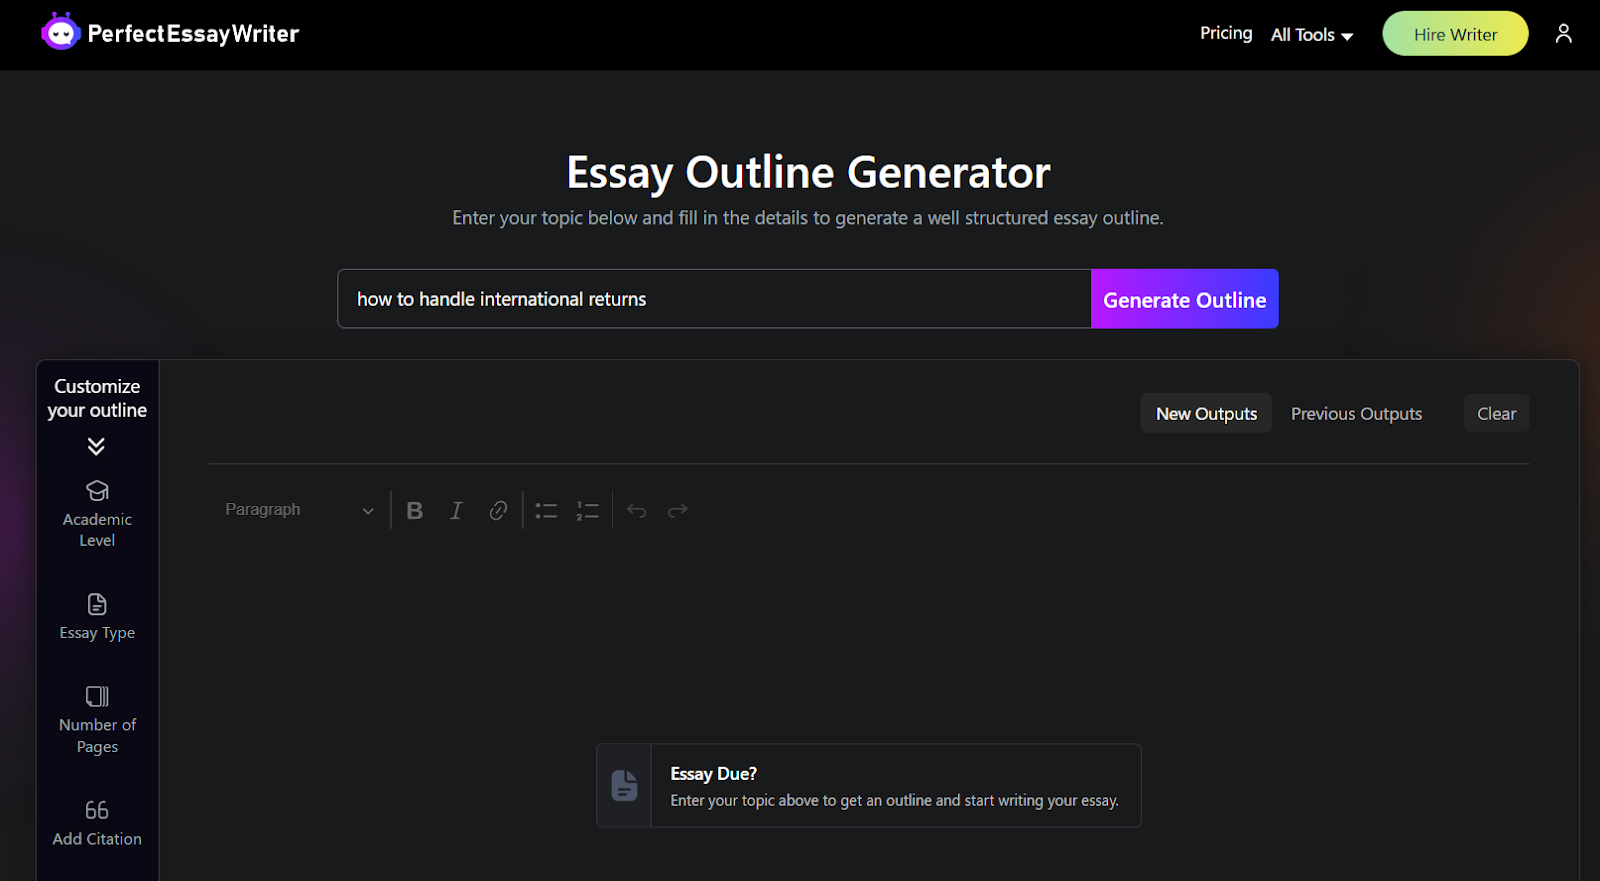This screenshot has width=1600, height=881.
Task: Switch to the New Outputs tab
Action: tap(1206, 413)
